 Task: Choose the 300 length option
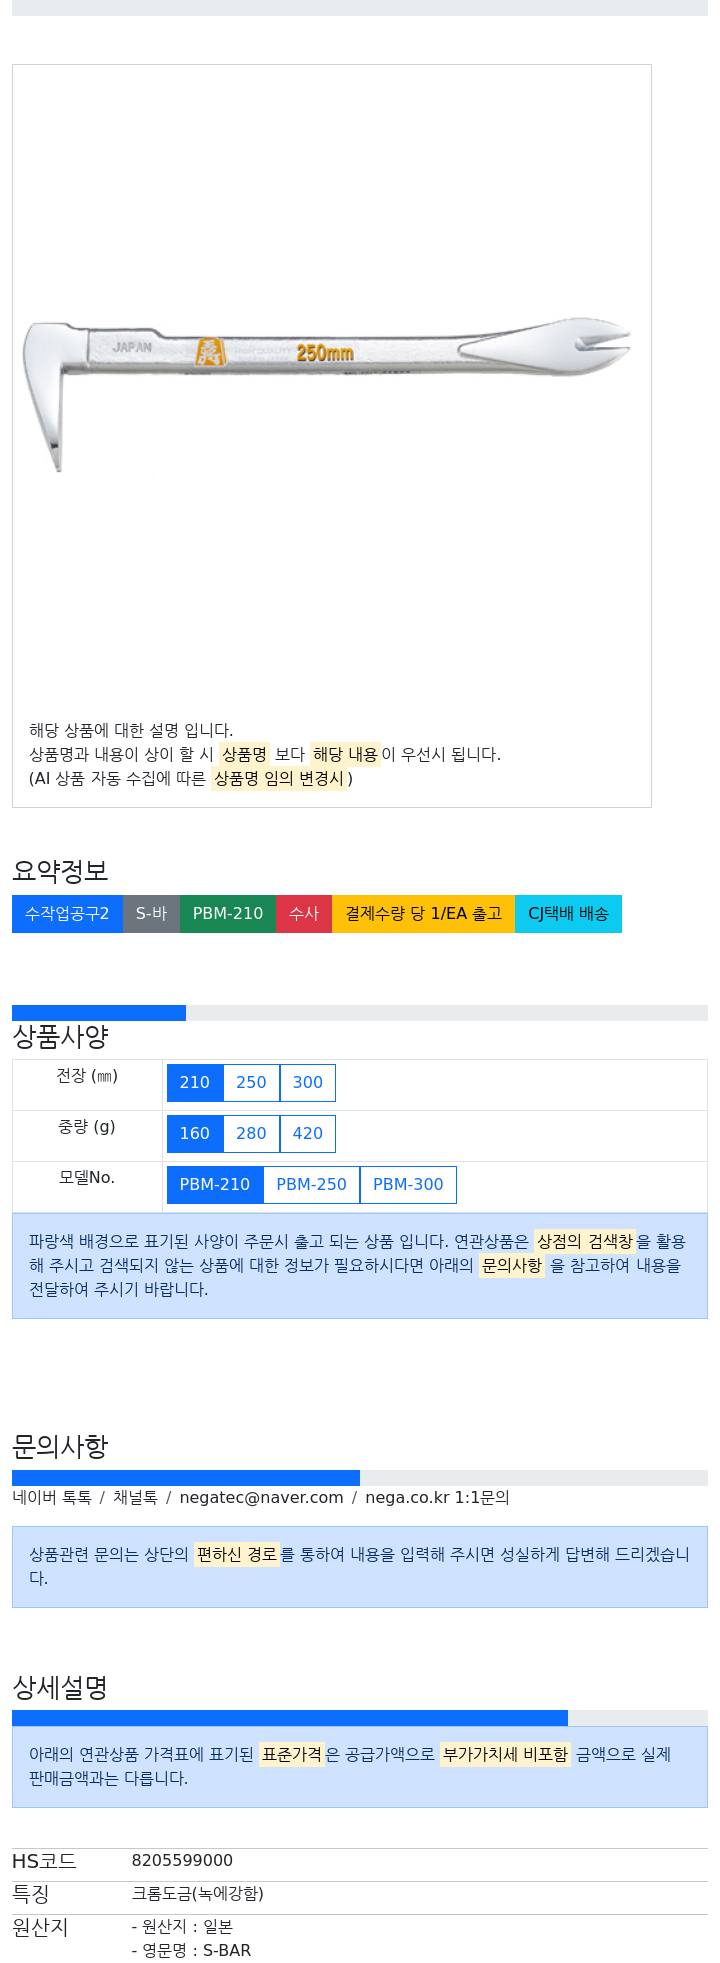pyautogui.click(x=308, y=1083)
